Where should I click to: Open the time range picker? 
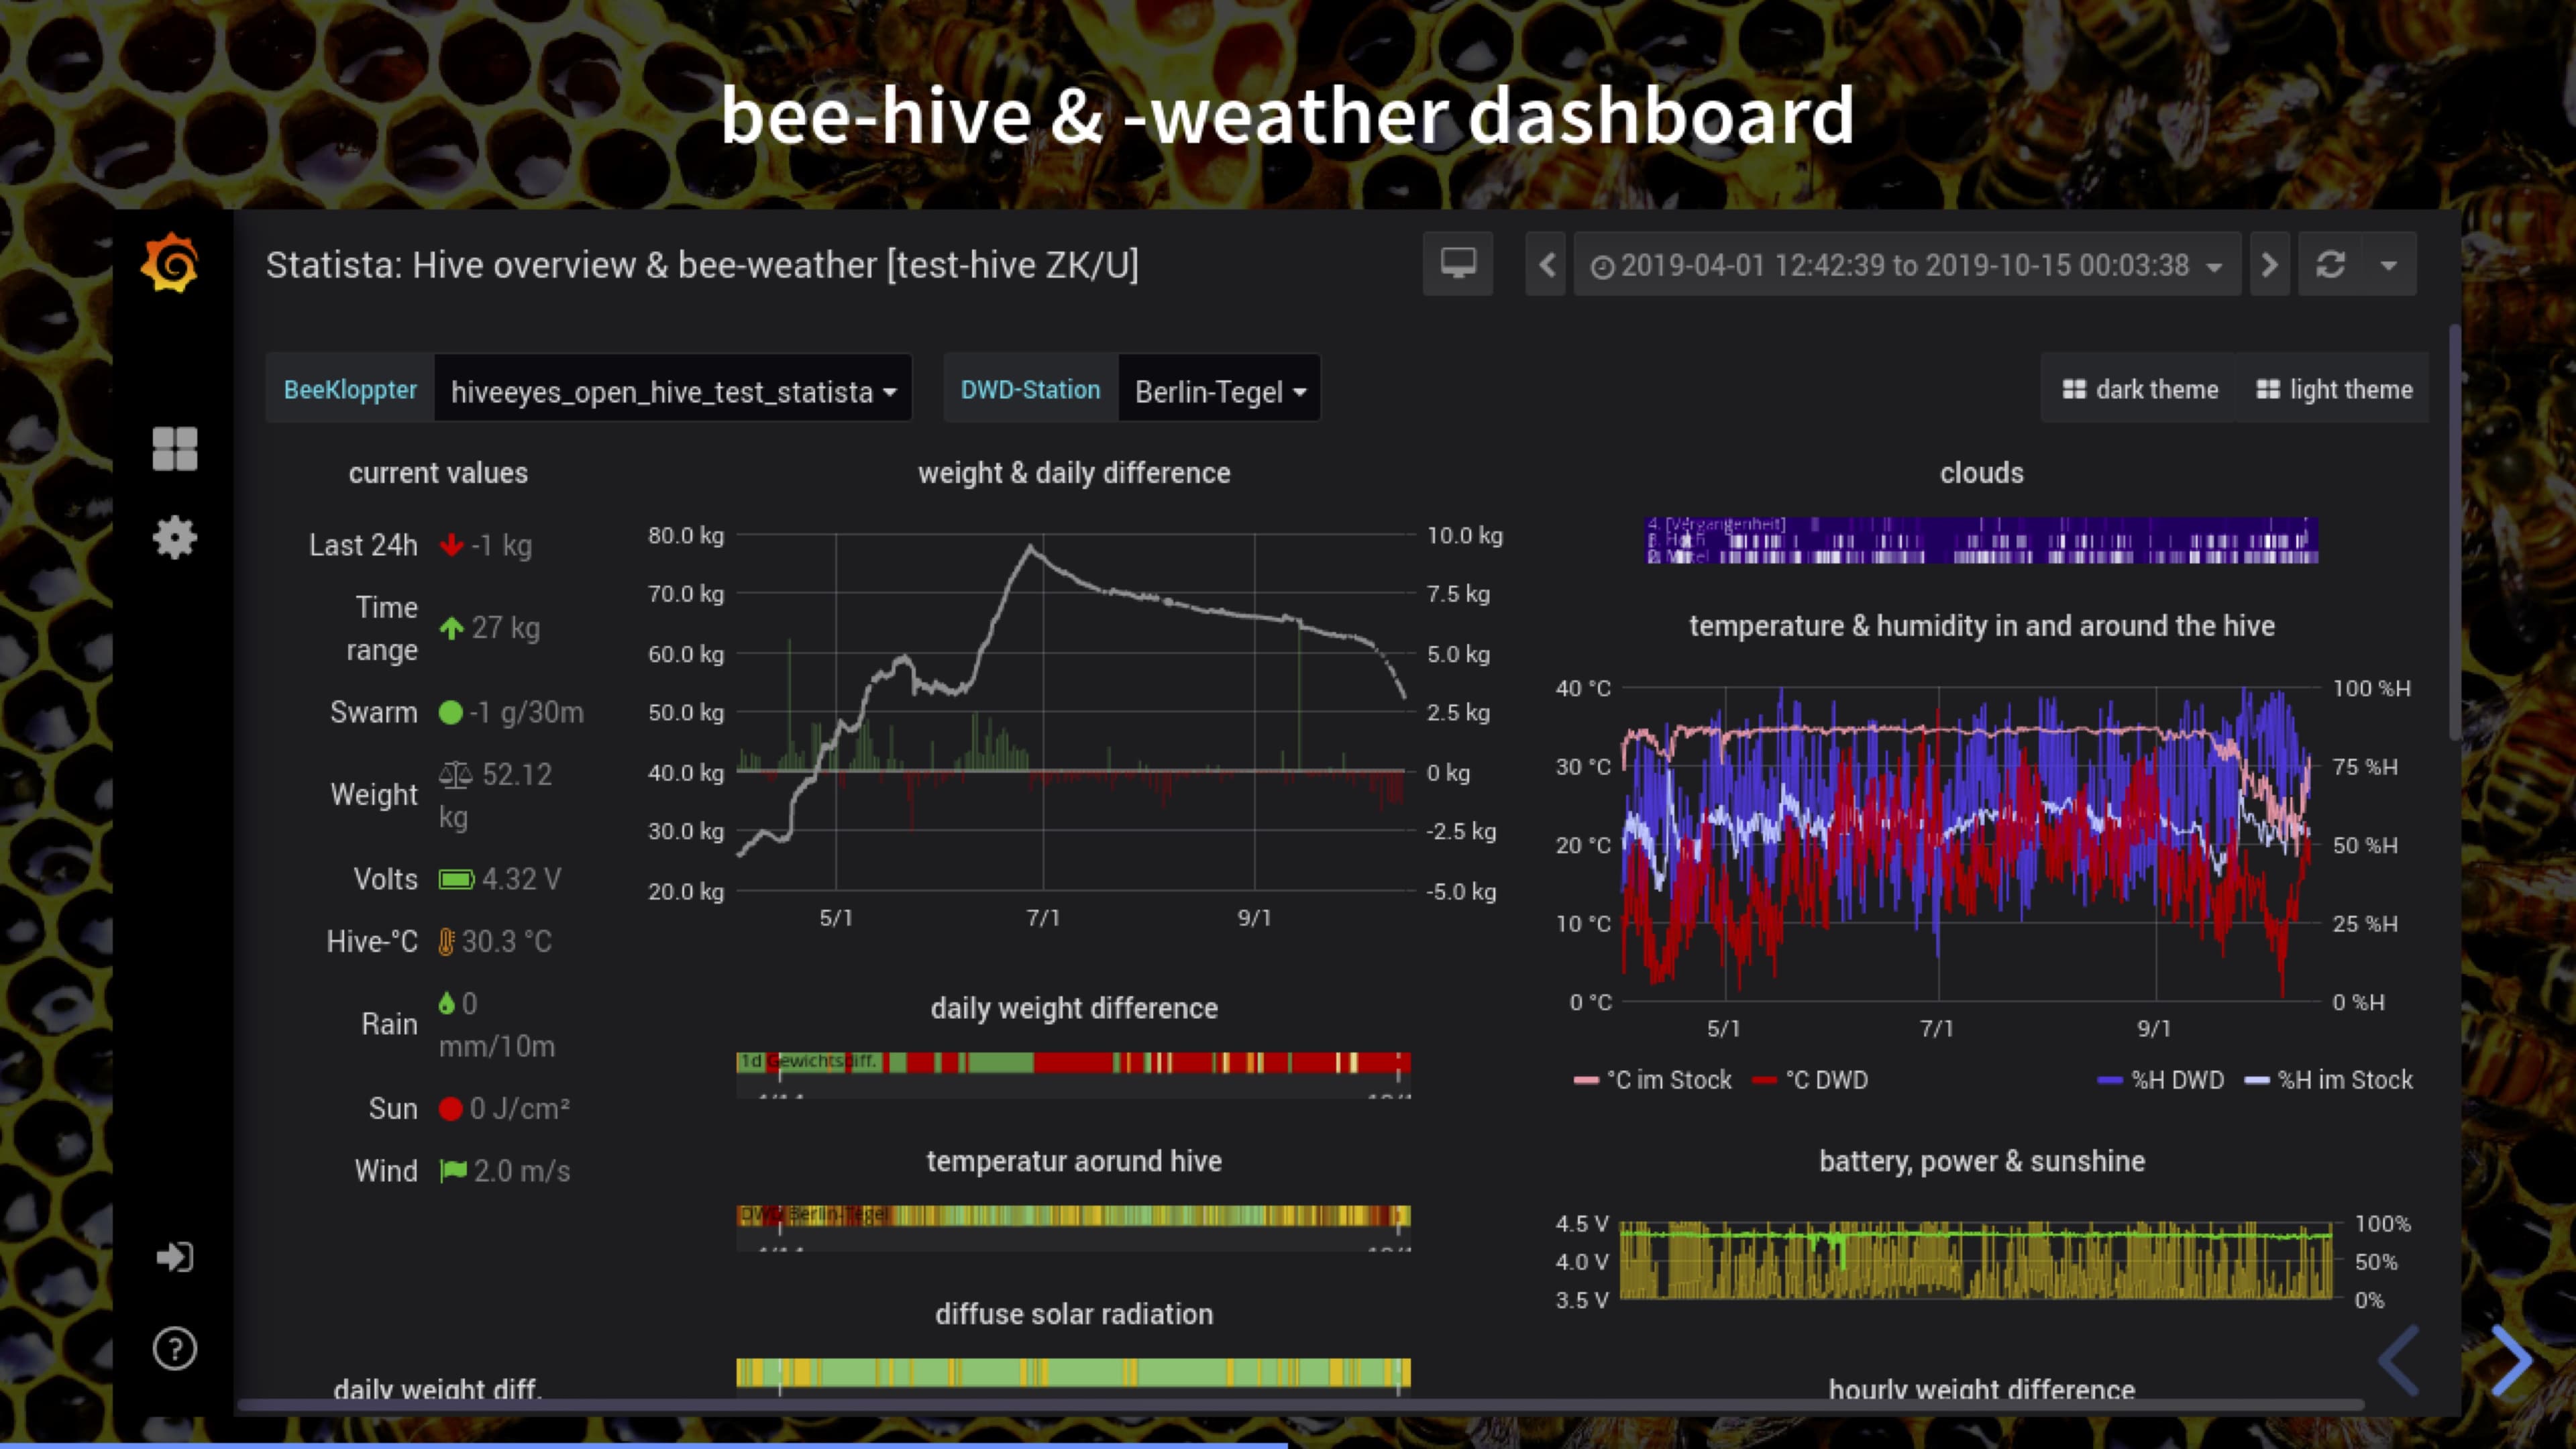[1906, 265]
